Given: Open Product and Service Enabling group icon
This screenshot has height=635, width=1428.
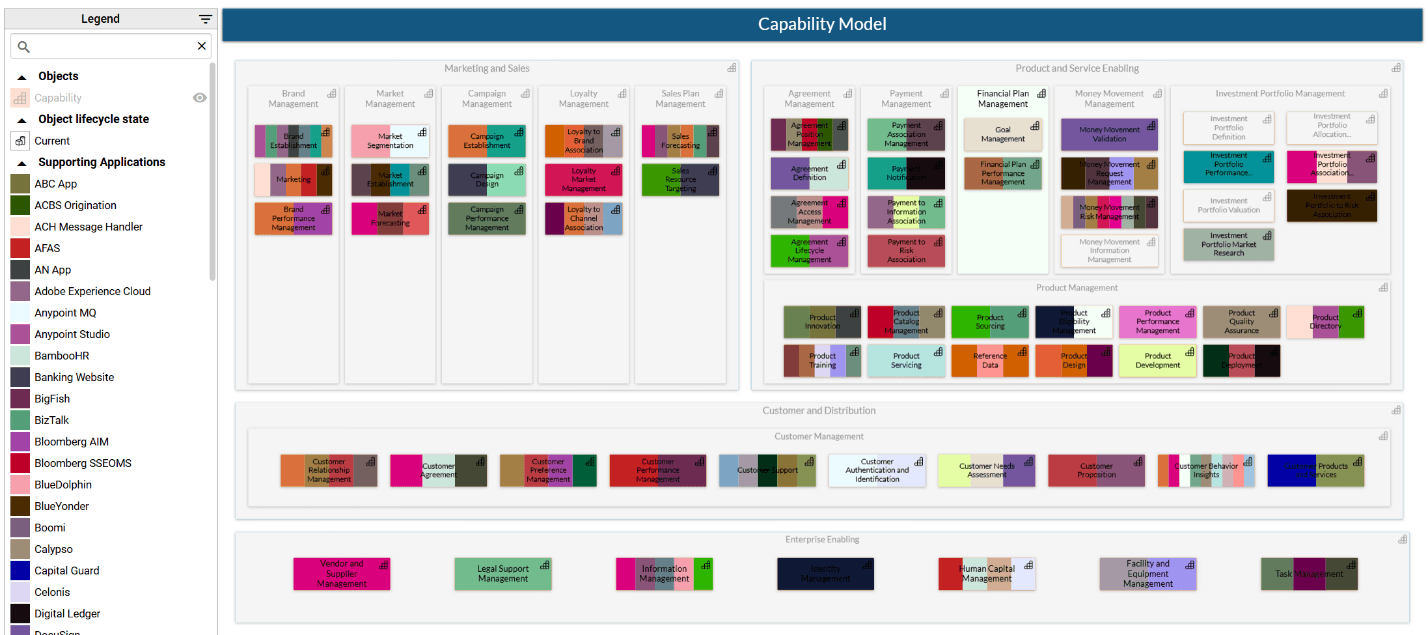Looking at the screenshot, I should click(1396, 68).
